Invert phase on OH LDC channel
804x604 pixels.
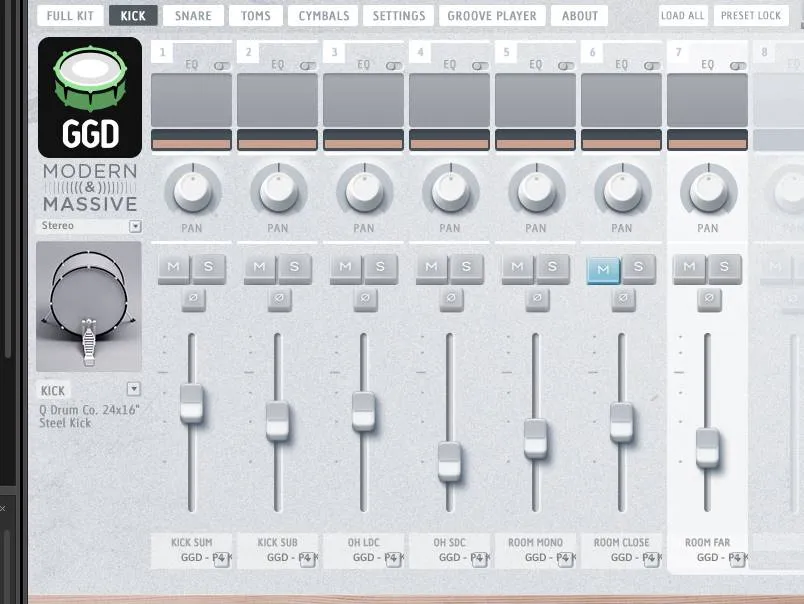[x=366, y=299]
